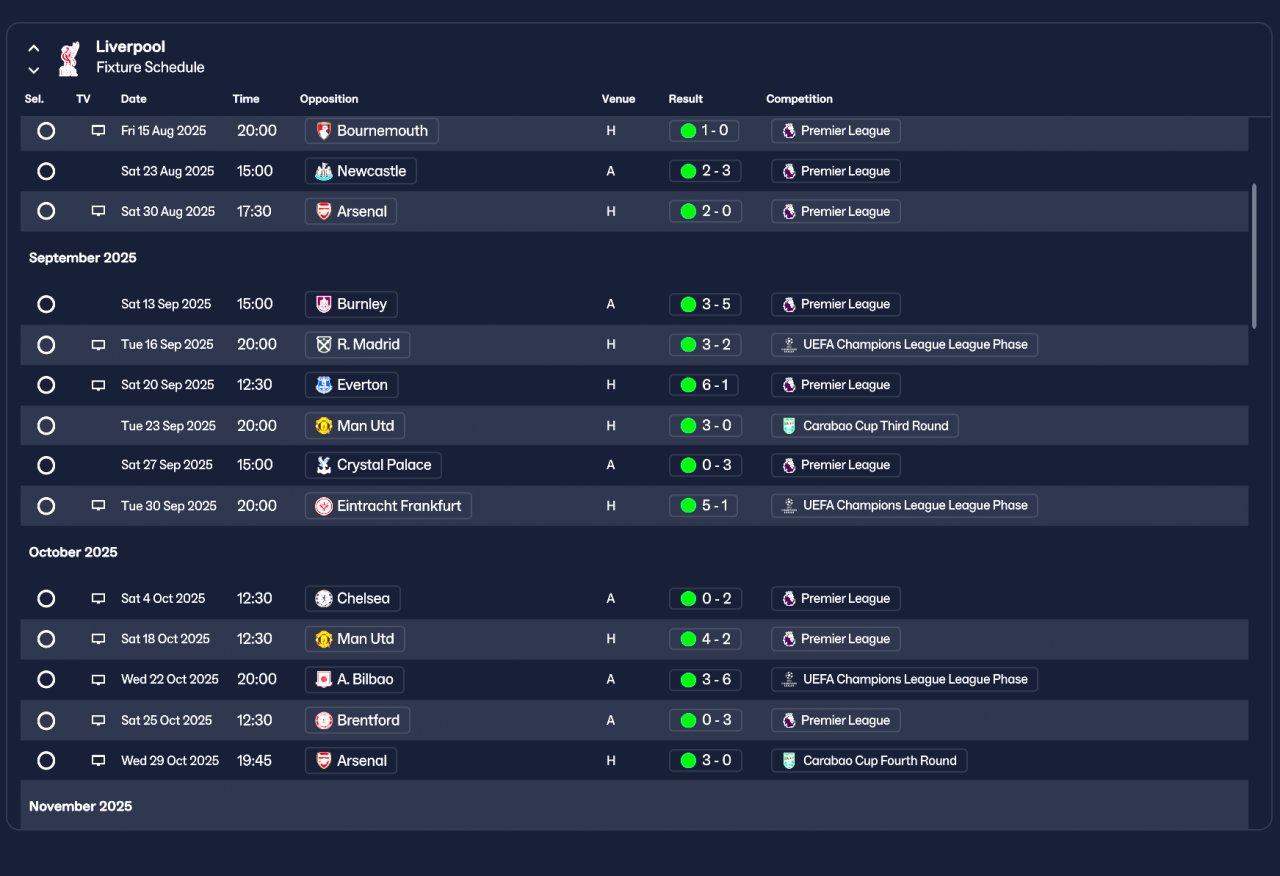
Task: Click the TV icon for Sat 20 Sep fixture
Action: click(98, 385)
